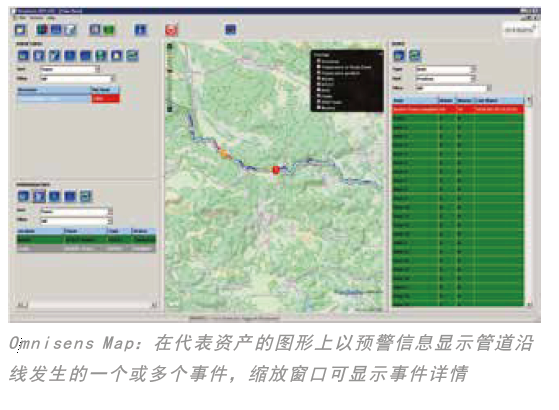Screen dimensions: 559x410
Task: Click the dark blue icon at the top toolbar's right end
Action: pyautogui.click(x=231, y=29)
